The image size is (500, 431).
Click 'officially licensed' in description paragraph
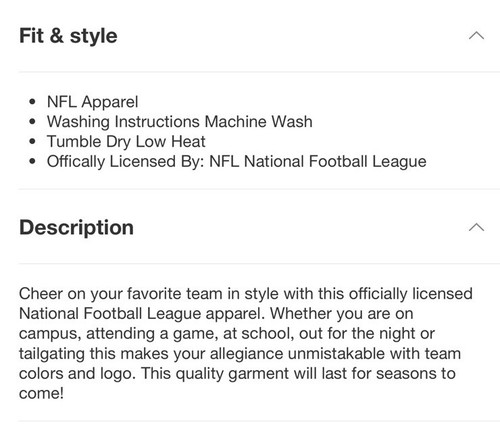pos(411,294)
